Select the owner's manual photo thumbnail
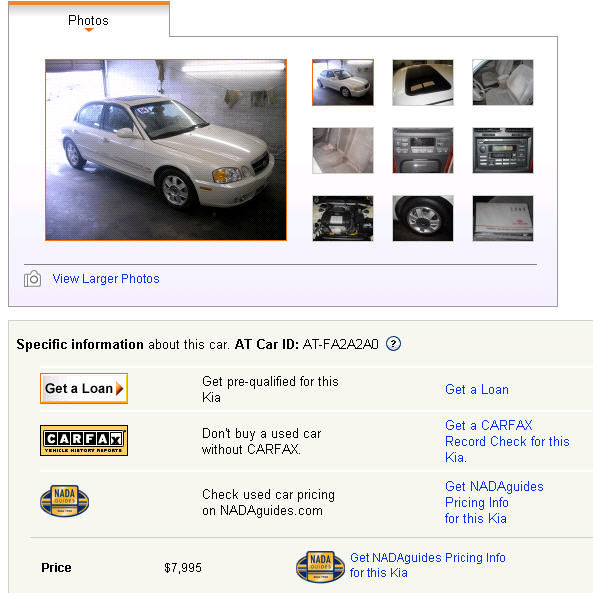 503,218
